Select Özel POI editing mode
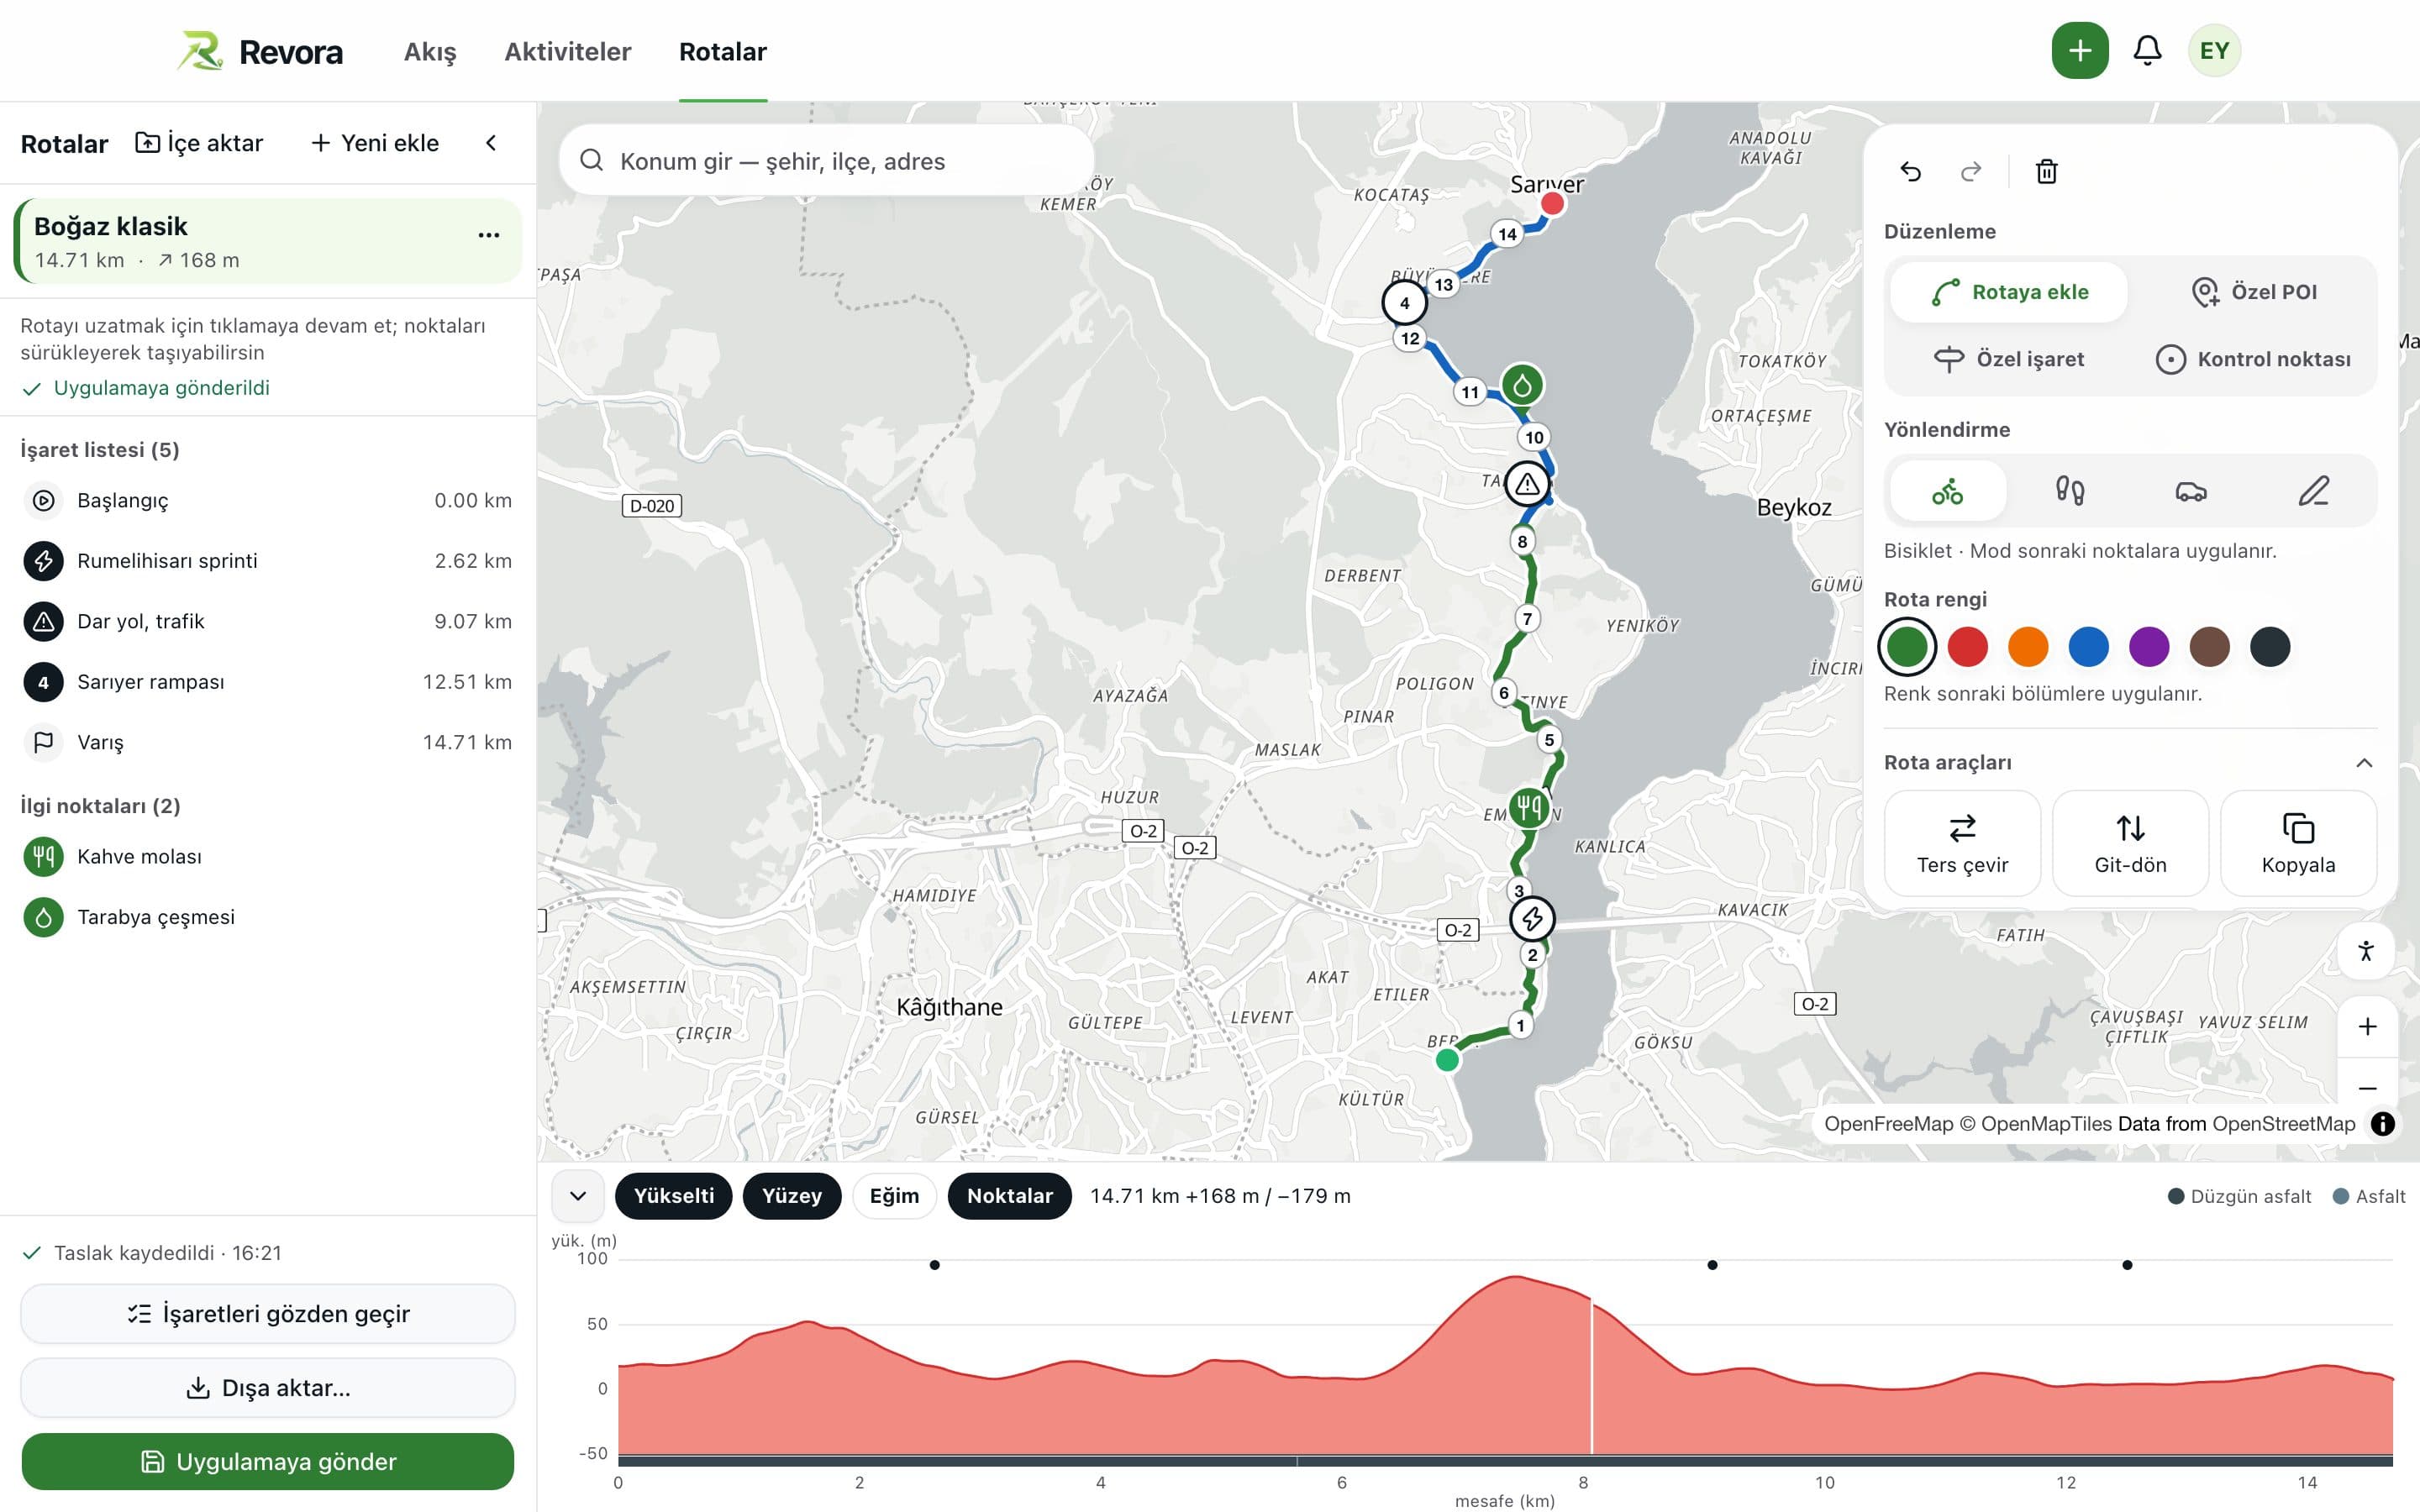This screenshot has height=1512, width=2420. coord(2253,292)
